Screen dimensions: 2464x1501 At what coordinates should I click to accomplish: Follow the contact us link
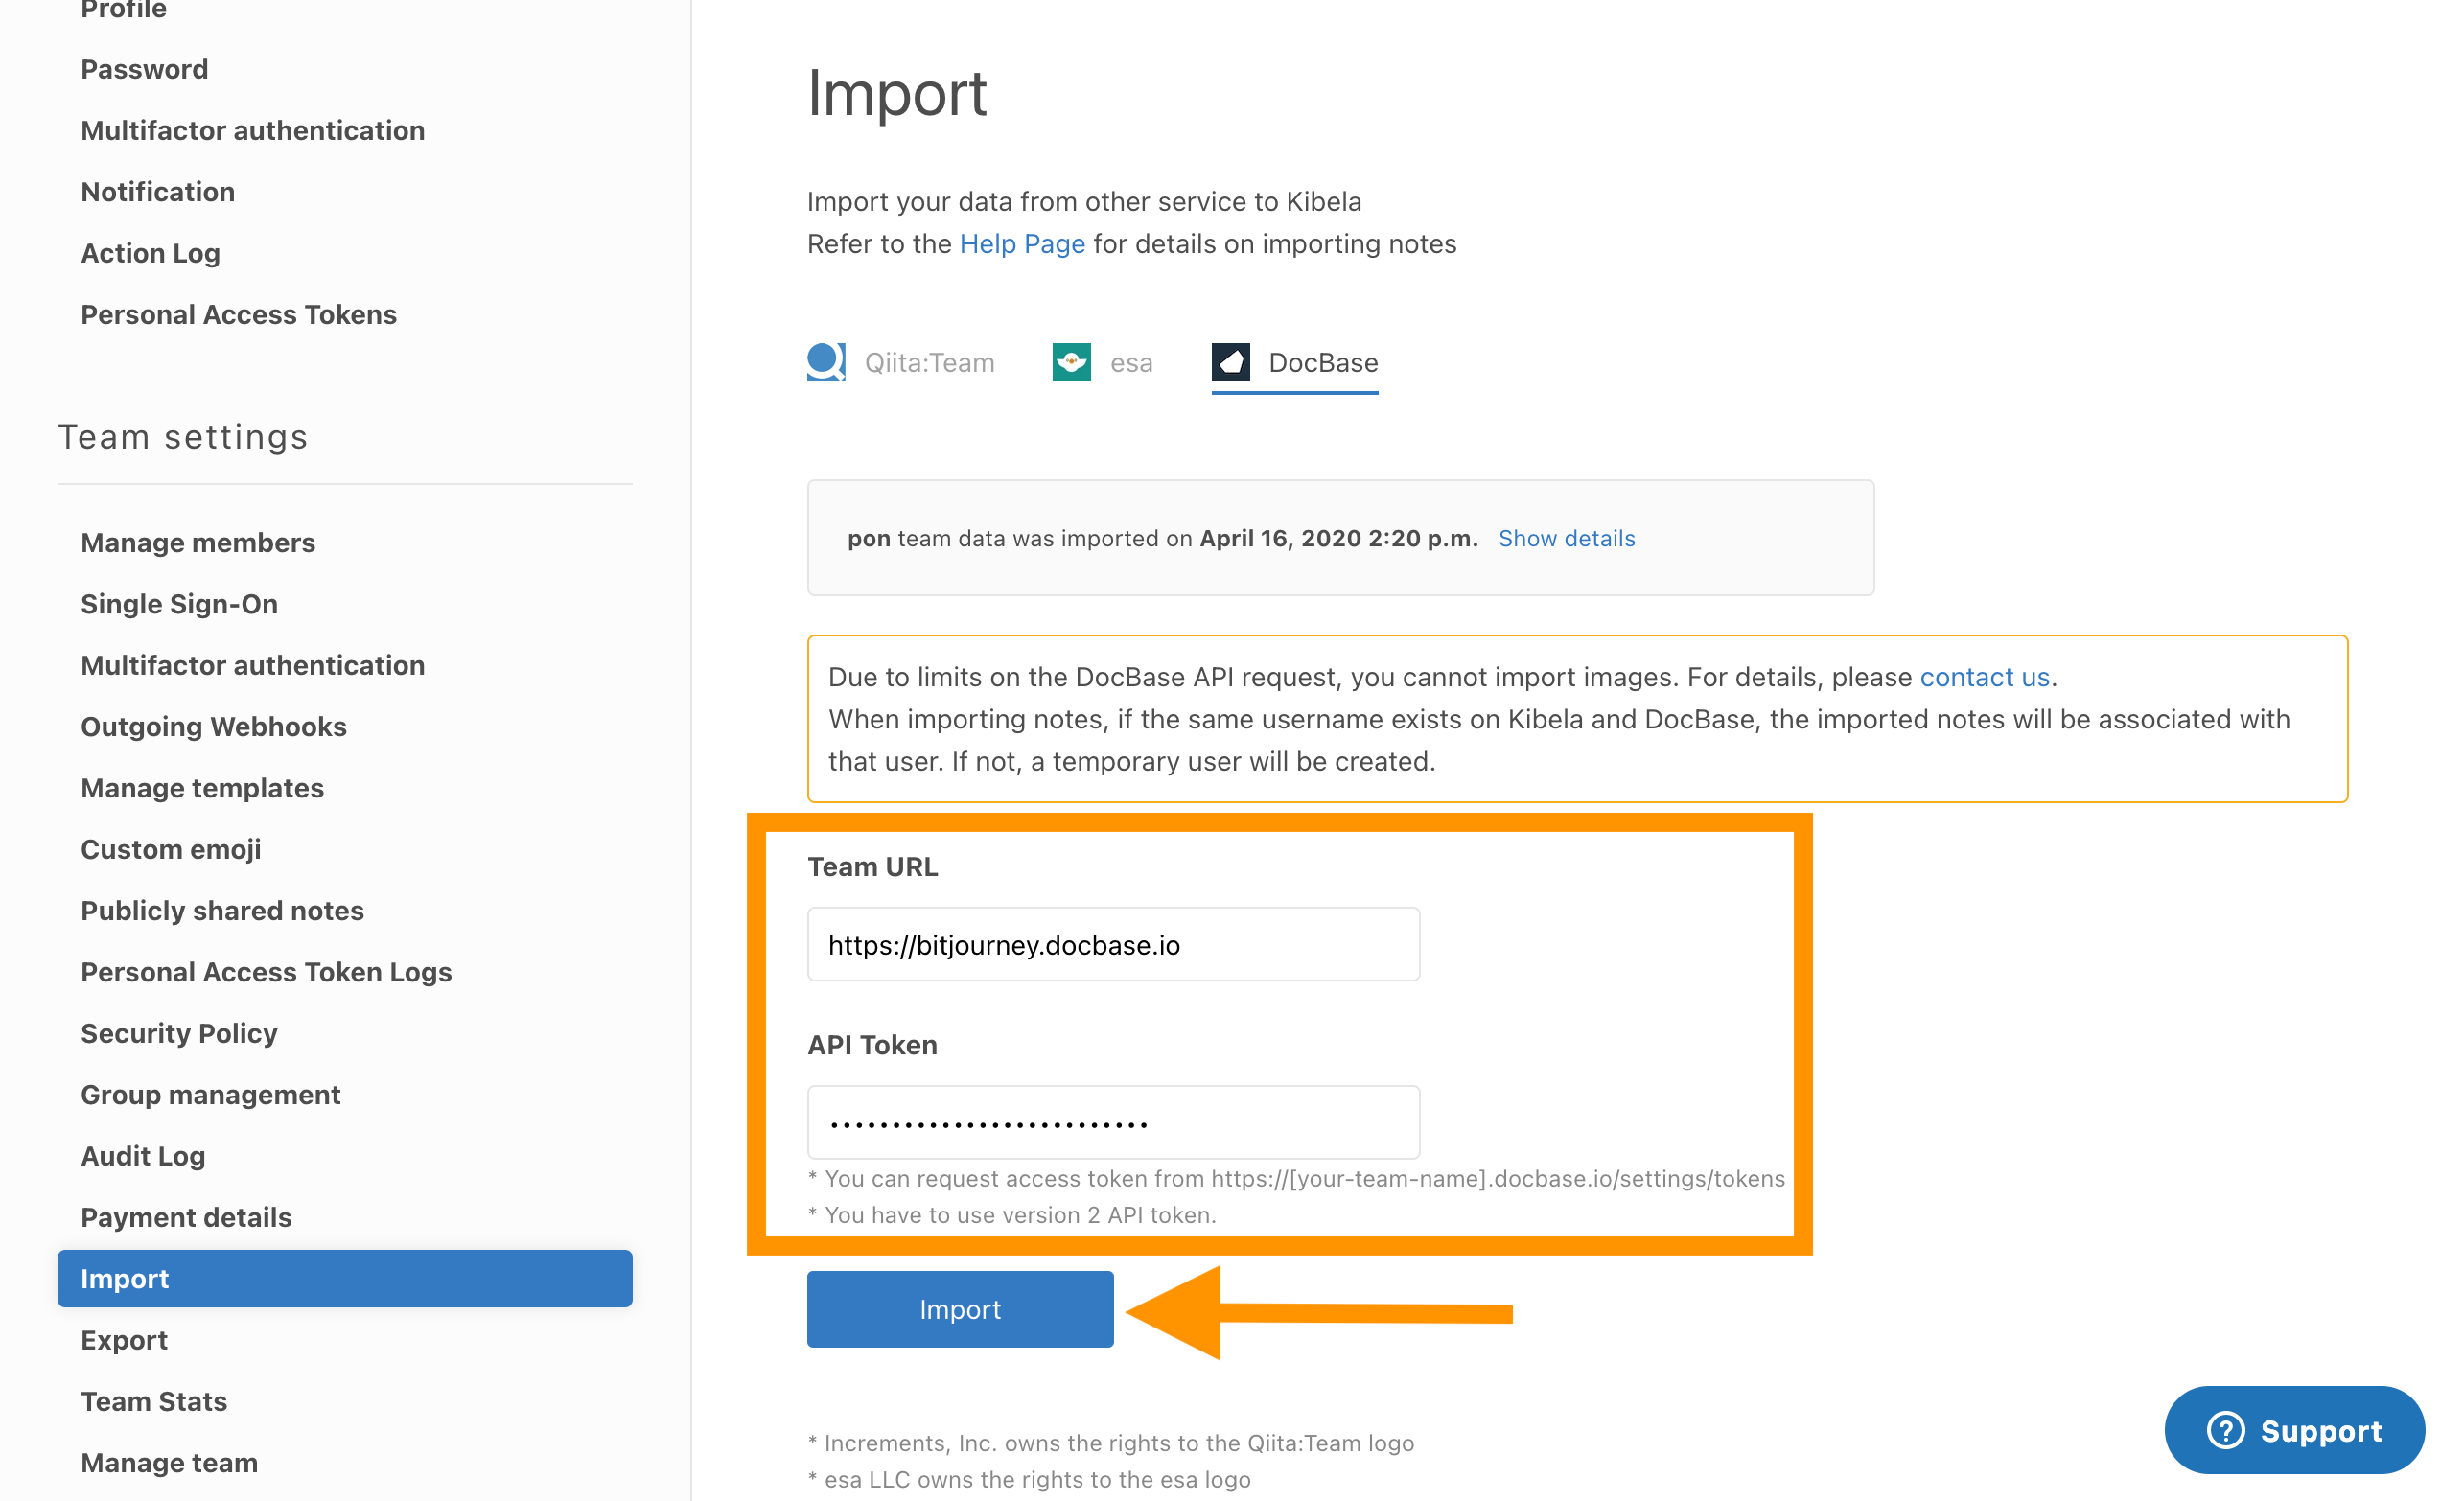point(1983,677)
